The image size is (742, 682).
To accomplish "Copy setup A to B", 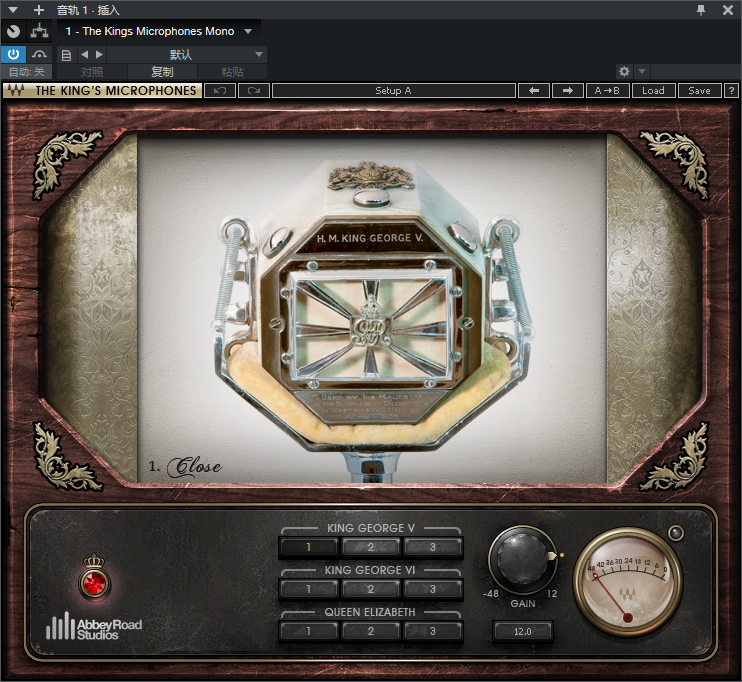I will click(x=608, y=90).
